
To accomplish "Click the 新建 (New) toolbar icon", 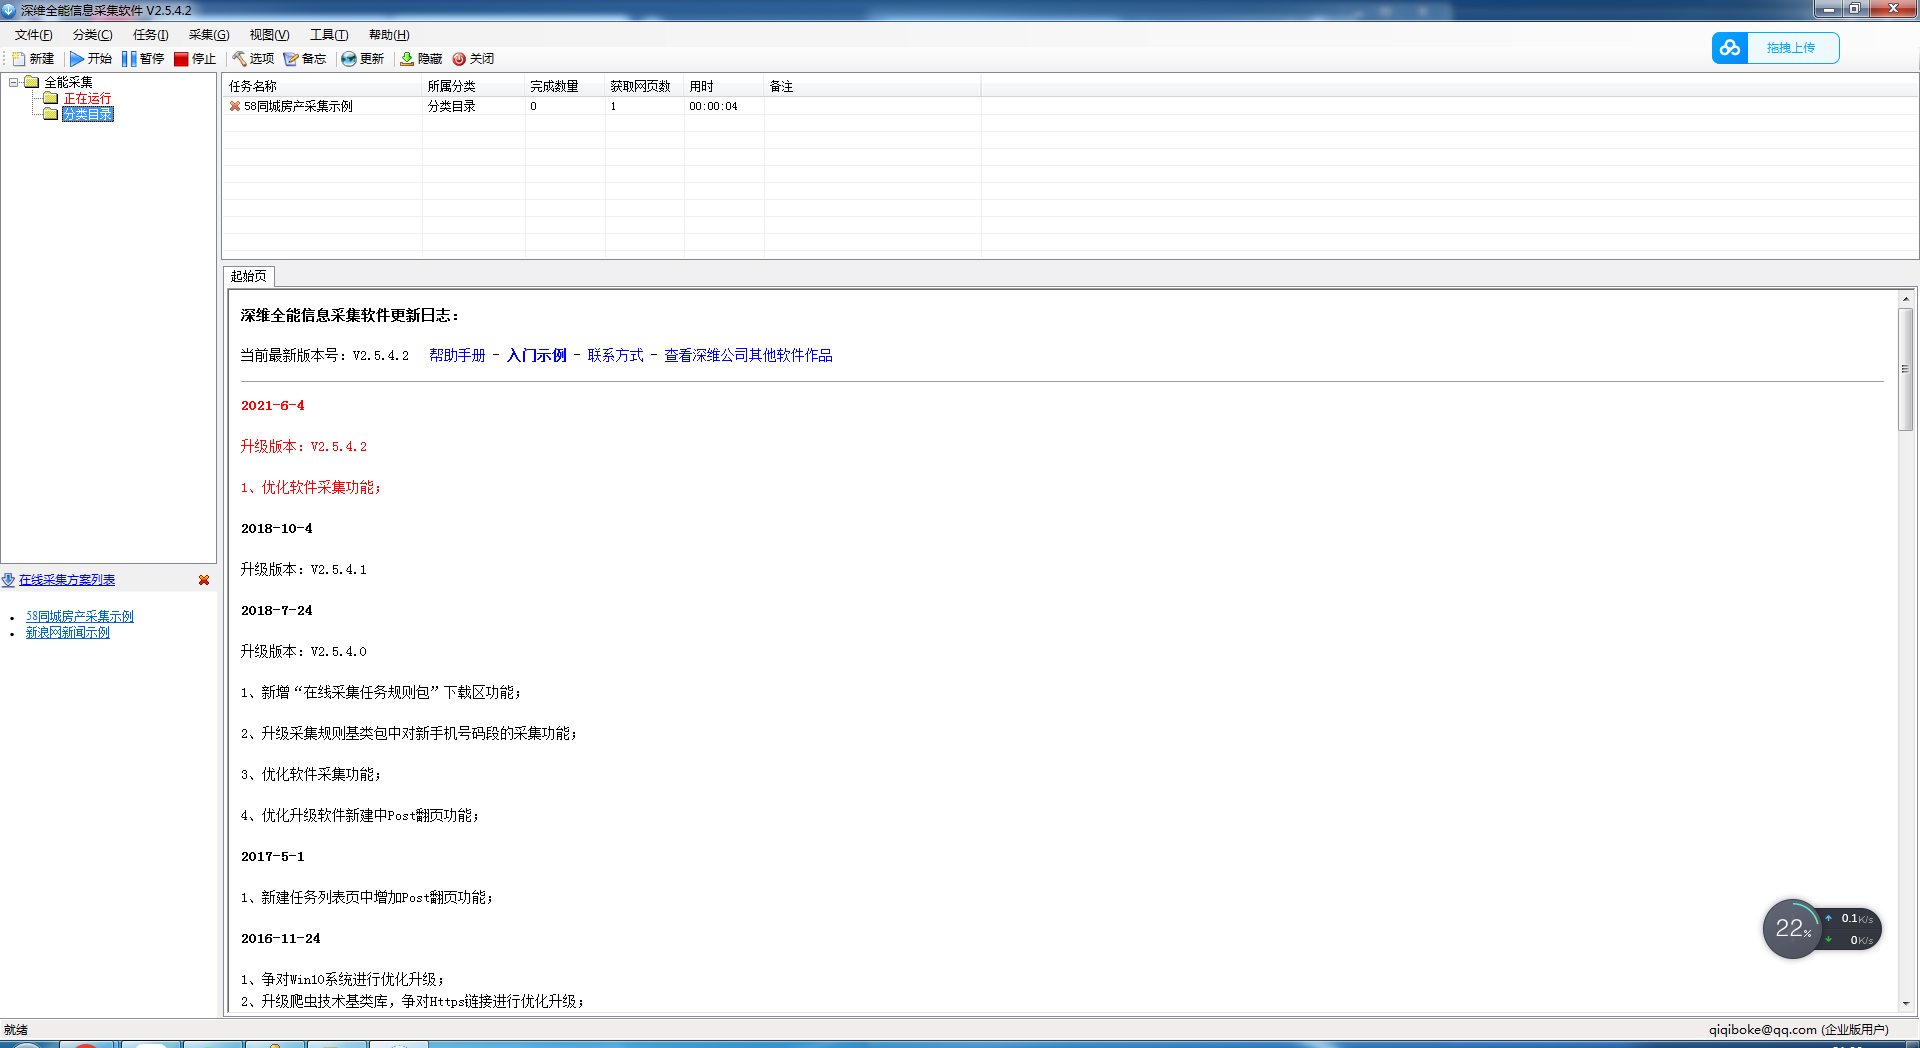I will click(19, 59).
